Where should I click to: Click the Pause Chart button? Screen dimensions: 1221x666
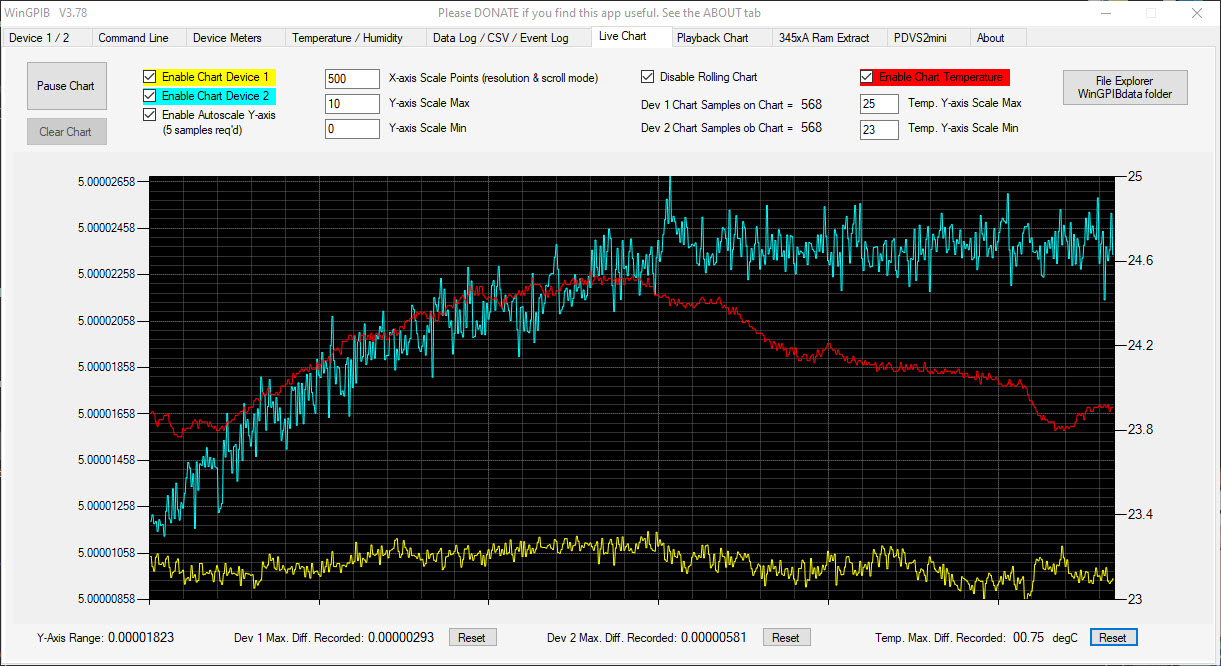coord(66,86)
